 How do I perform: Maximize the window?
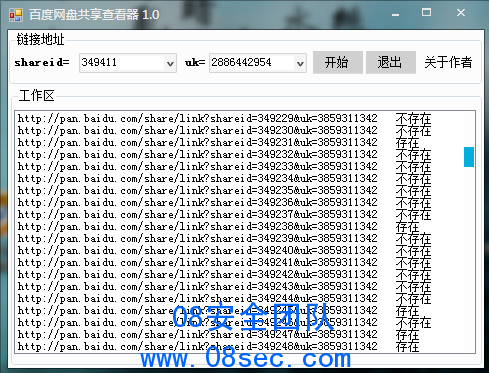click(x=426, y=13)
